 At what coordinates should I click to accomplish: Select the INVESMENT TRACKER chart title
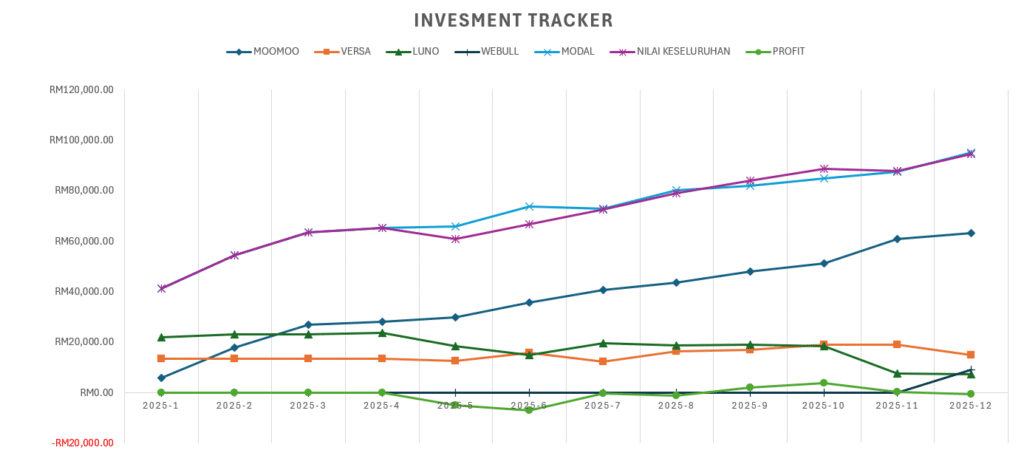point(513,20)
